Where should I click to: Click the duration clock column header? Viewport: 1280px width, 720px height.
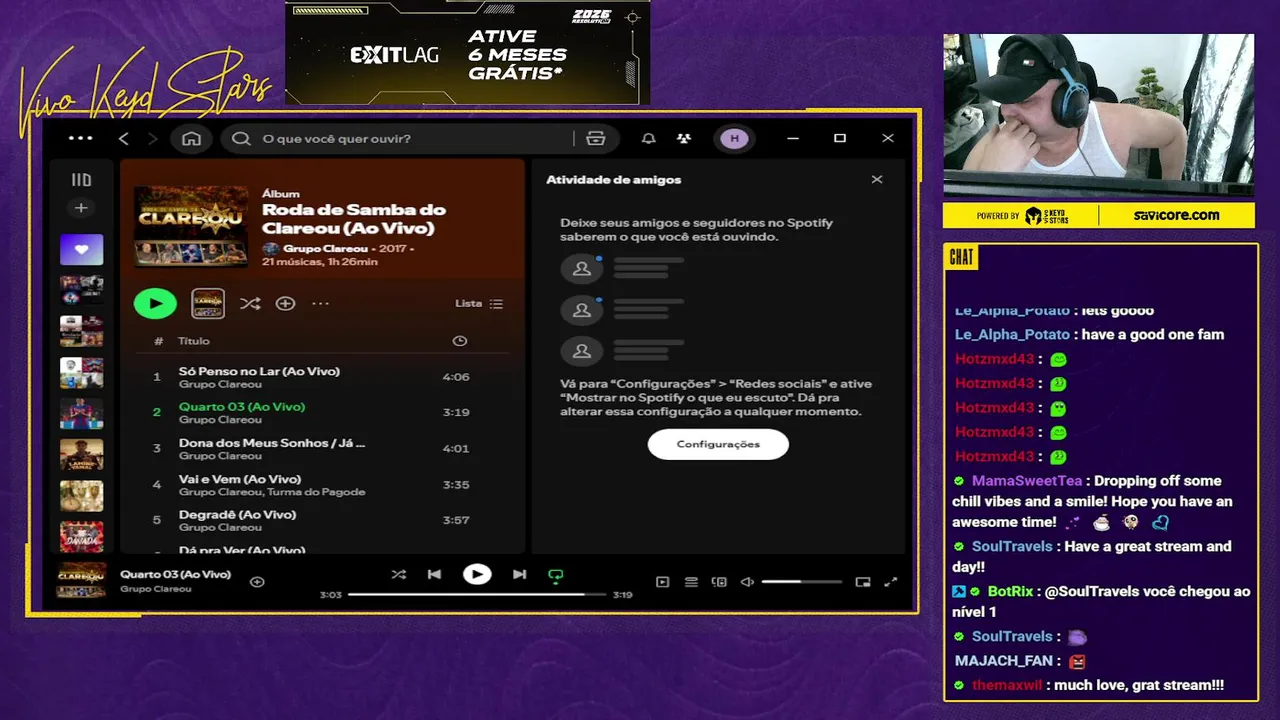pos(459,341)
